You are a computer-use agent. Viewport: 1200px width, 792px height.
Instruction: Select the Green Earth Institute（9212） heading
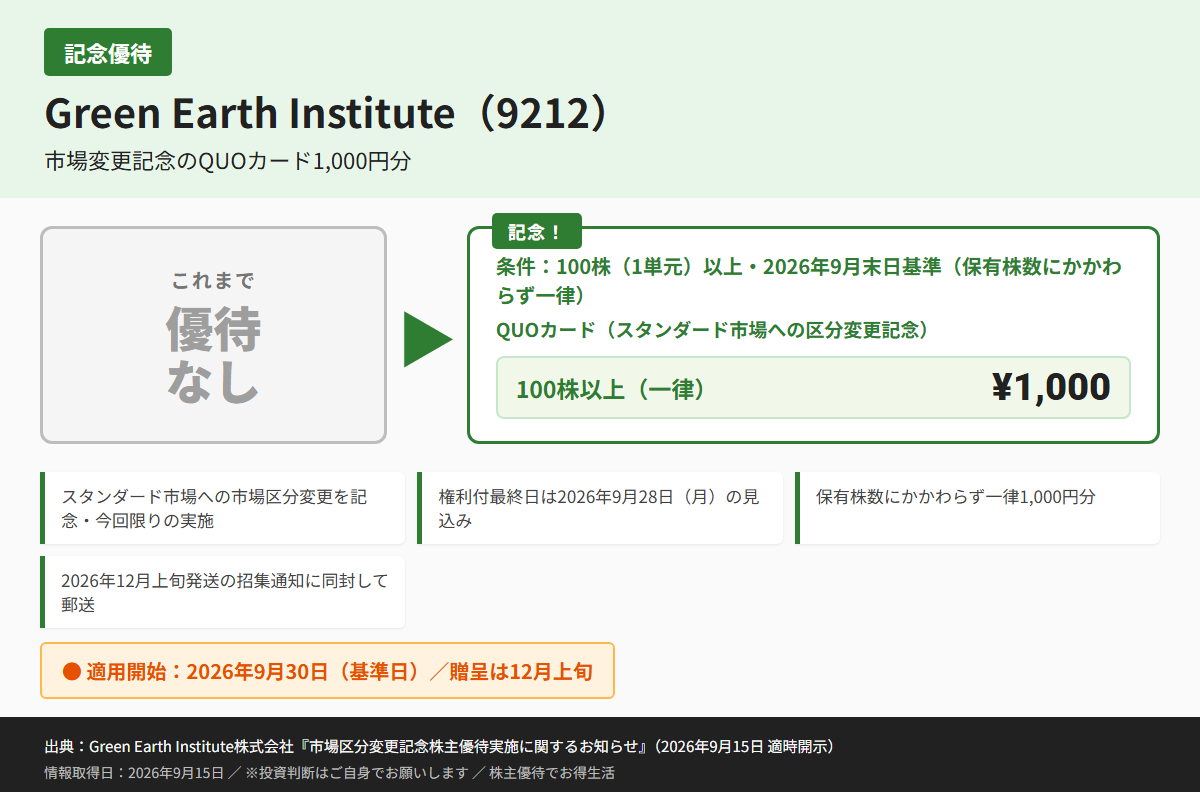pos(327,114)
